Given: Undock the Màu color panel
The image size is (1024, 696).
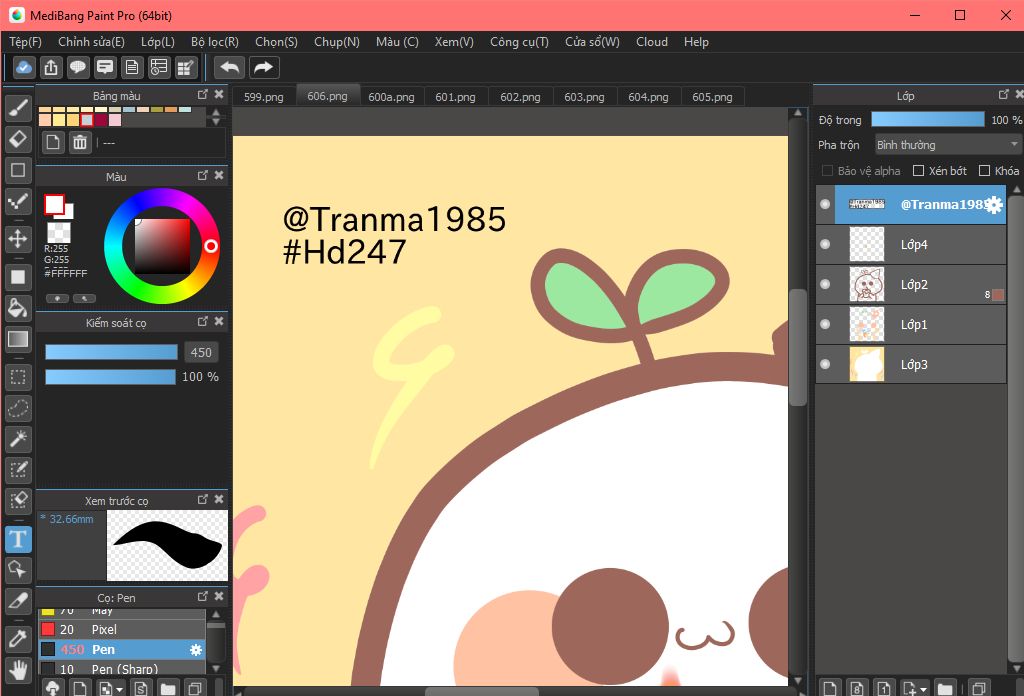Looking at the screenshot, I should [202, 176].
